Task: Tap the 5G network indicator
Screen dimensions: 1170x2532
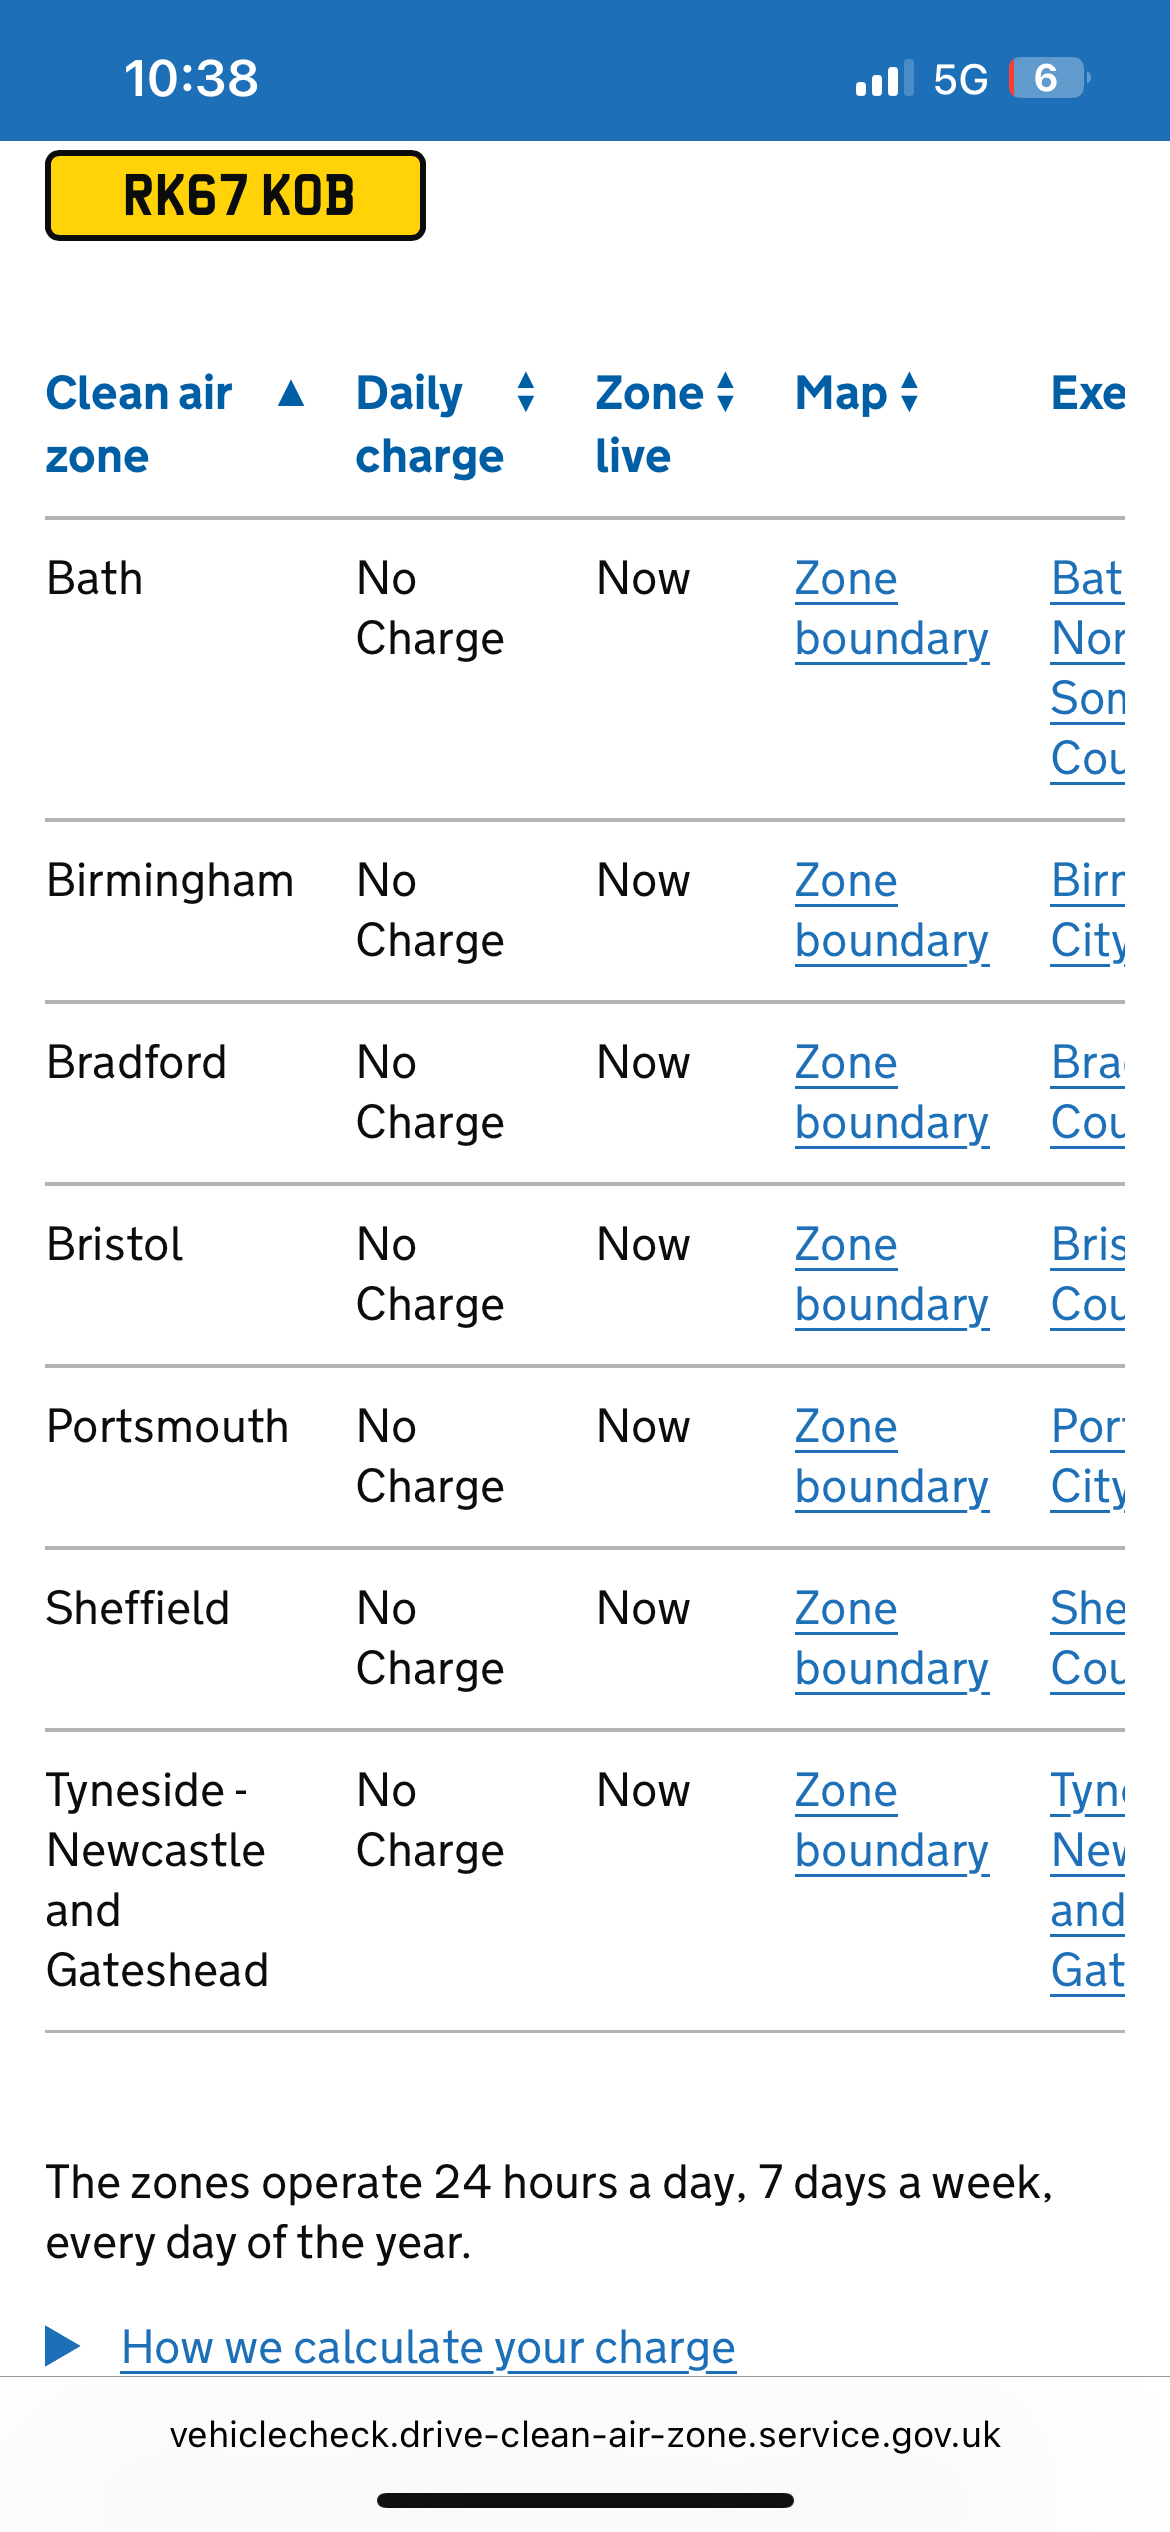Action: click(960, 79)
